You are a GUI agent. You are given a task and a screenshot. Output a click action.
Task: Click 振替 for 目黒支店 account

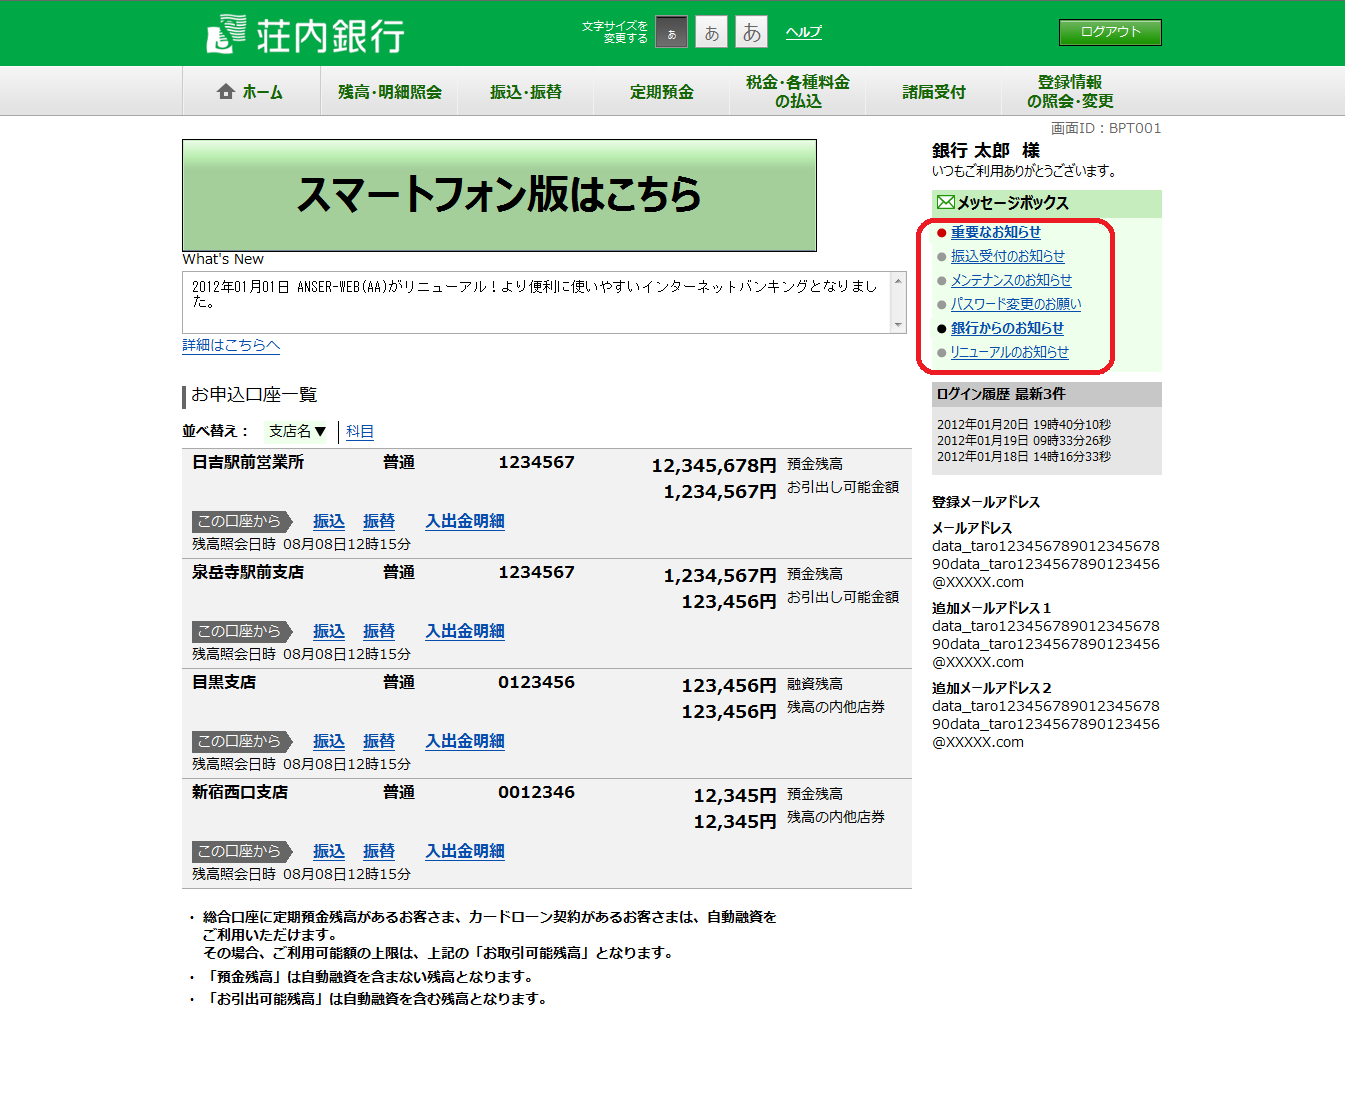379,741
